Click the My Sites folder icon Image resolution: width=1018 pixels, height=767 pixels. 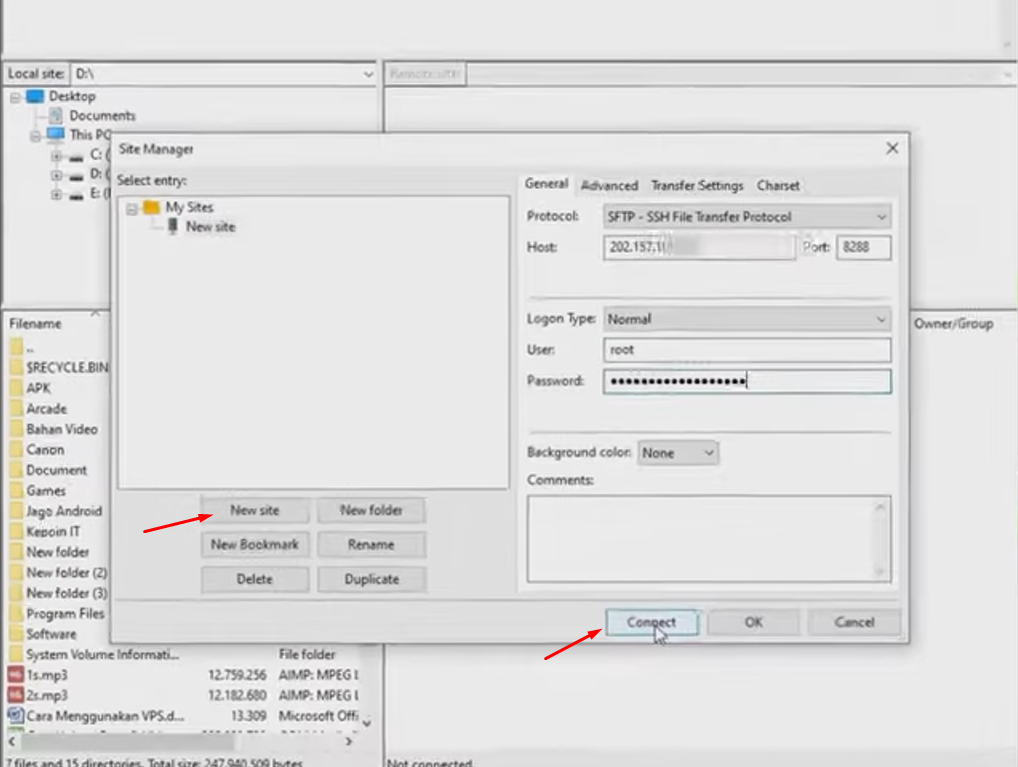151,207
